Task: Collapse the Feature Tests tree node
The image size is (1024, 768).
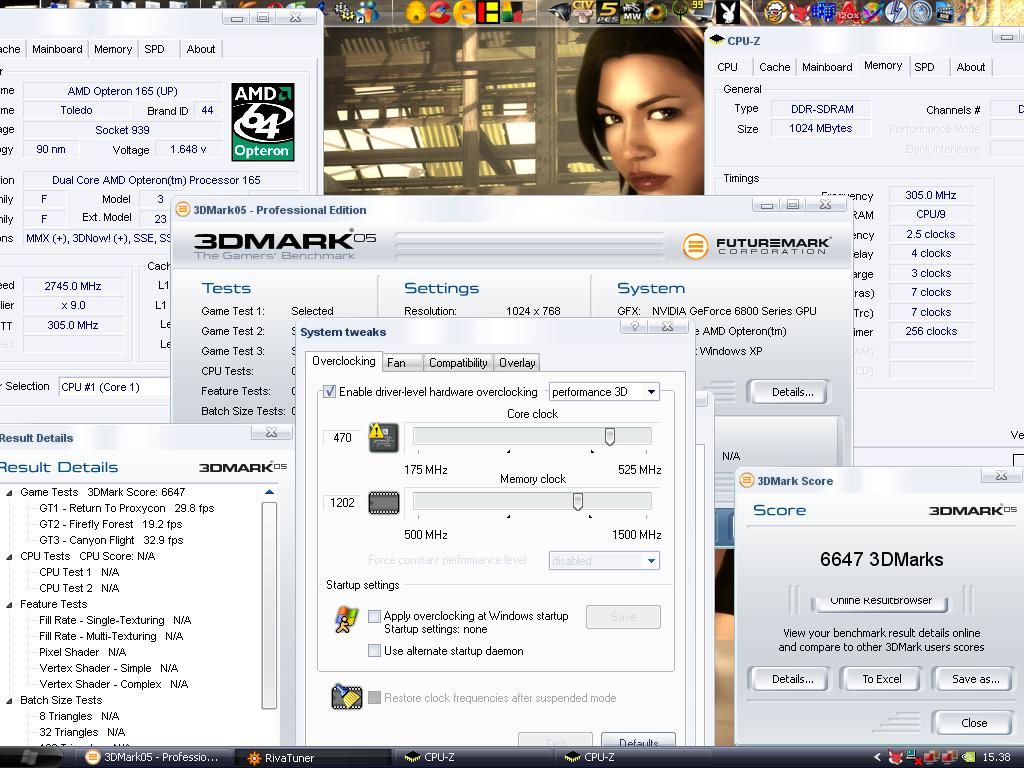Action: point(9,605)
